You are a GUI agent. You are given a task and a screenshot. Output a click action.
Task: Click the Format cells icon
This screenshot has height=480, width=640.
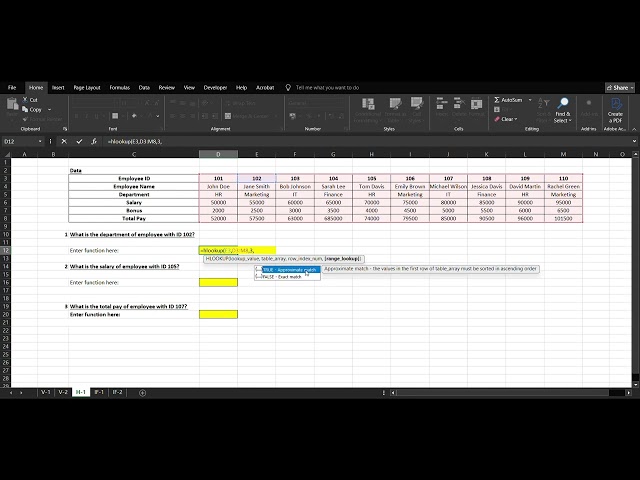[x=476, y=104]
